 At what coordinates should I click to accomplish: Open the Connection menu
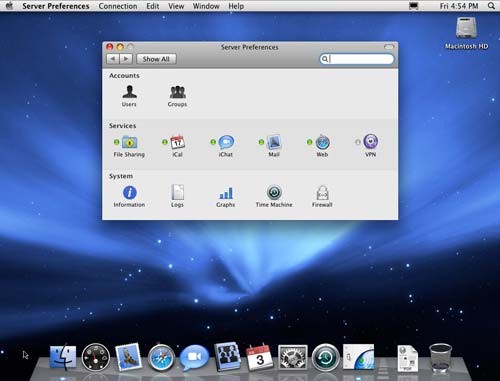[x=118, y=6]
